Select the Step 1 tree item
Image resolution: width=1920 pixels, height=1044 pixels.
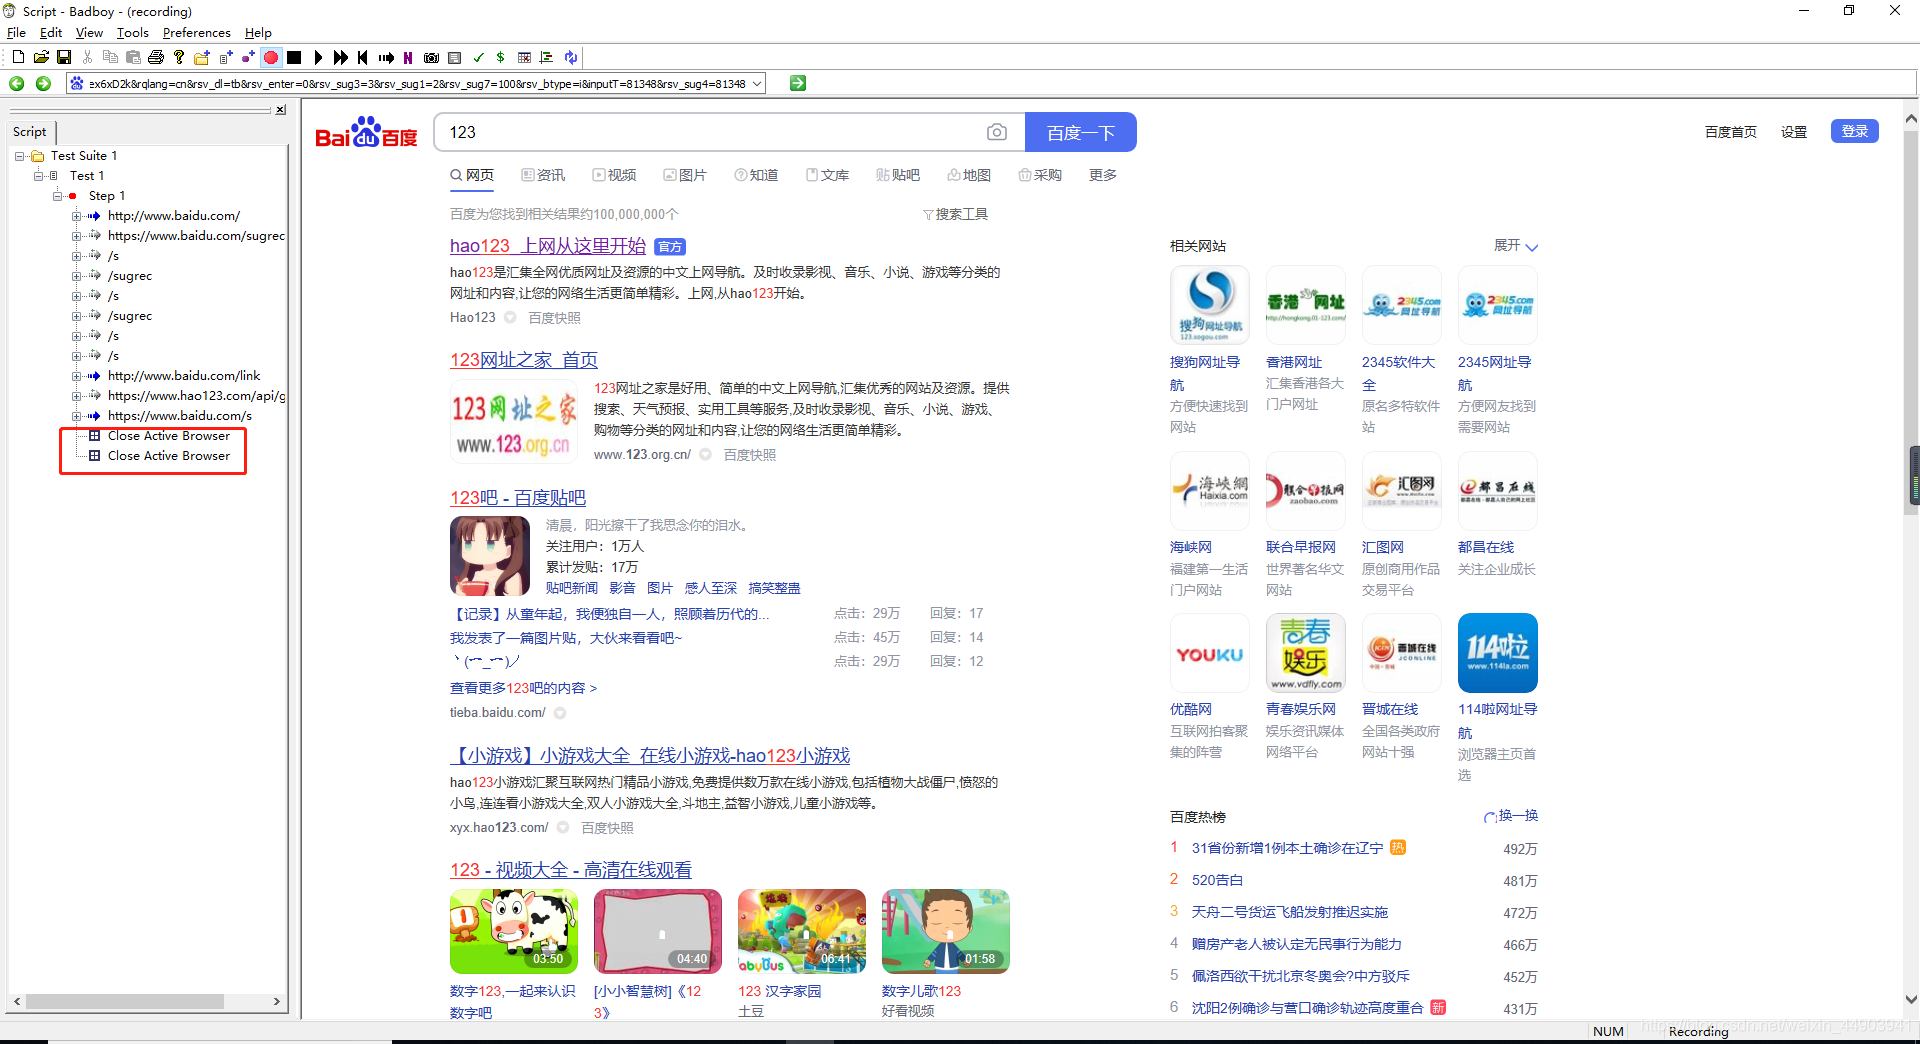point(107,196)
